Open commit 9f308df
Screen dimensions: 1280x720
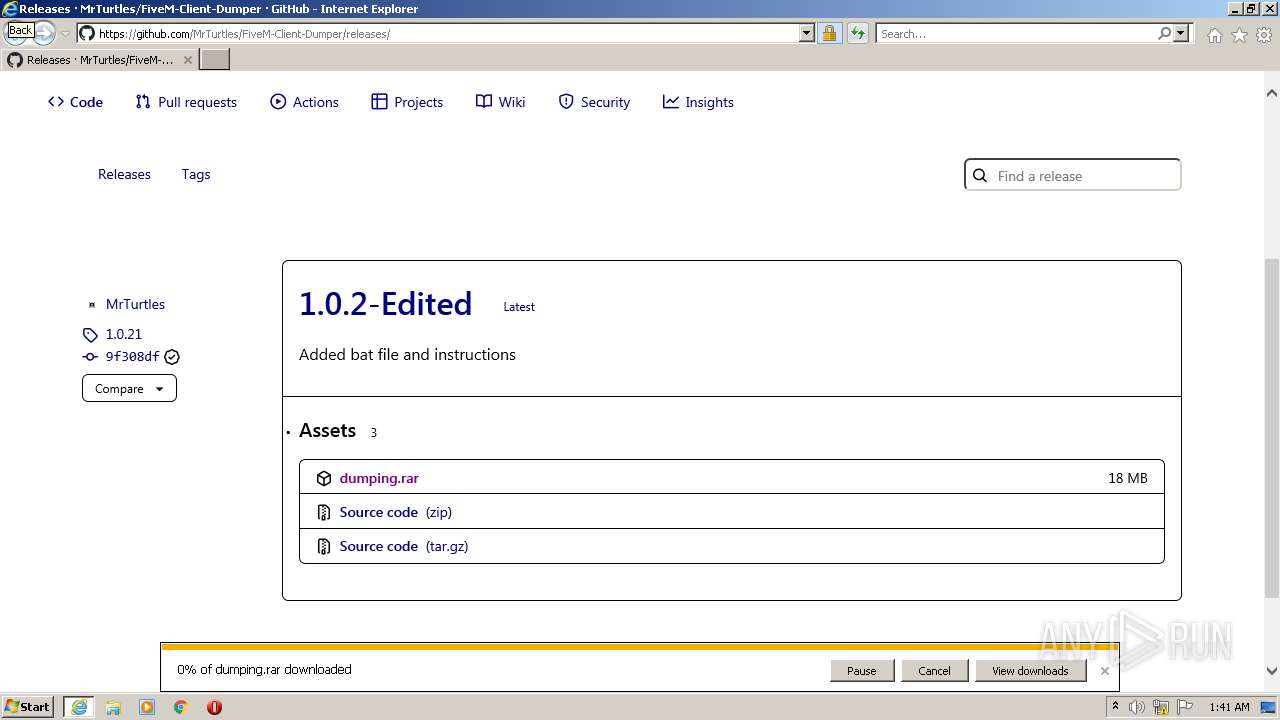[x=132, y=357]
